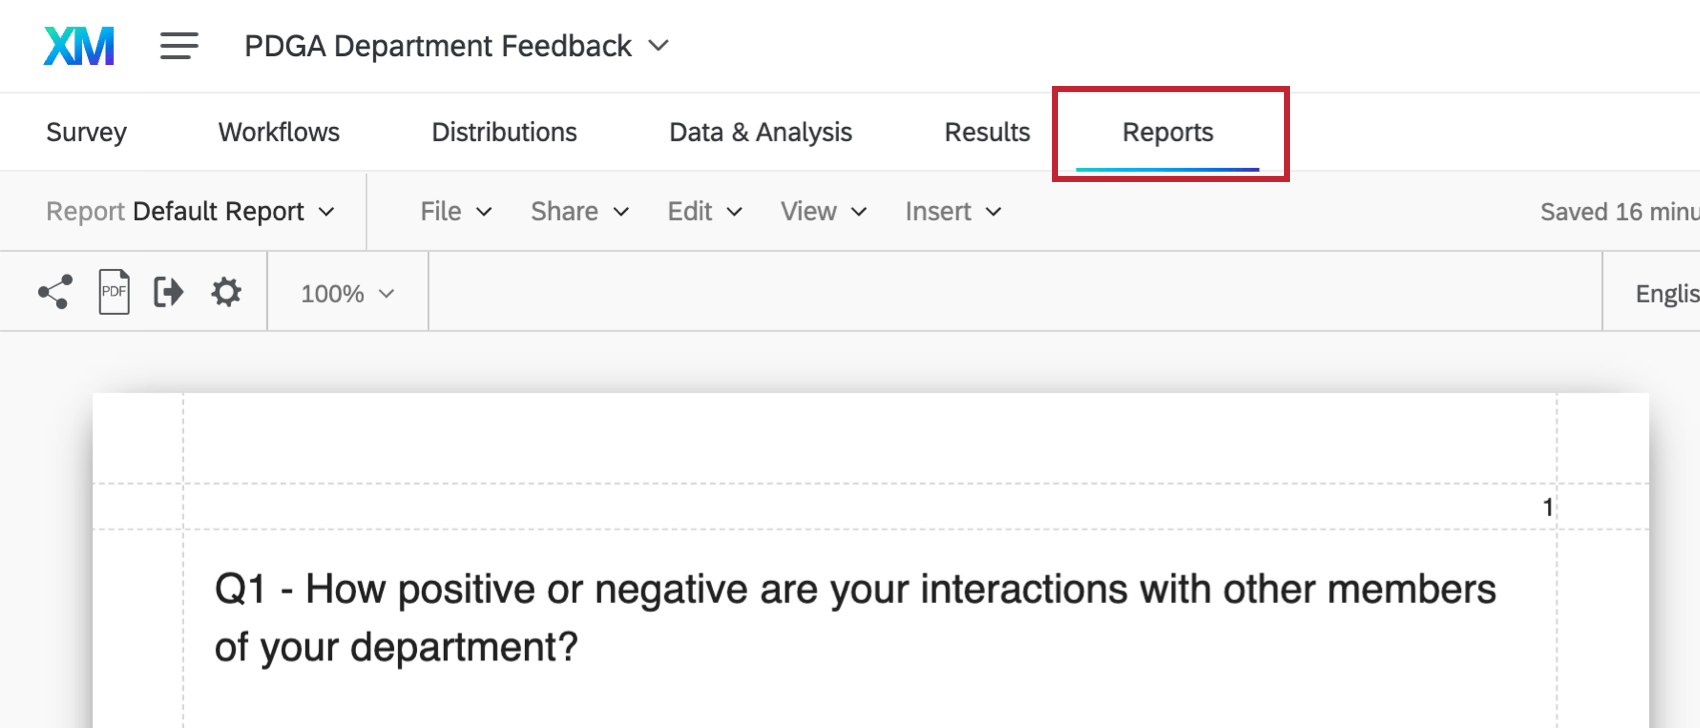
Task: Change the 100% zoom level dropdown
Action: pos(347,293)
